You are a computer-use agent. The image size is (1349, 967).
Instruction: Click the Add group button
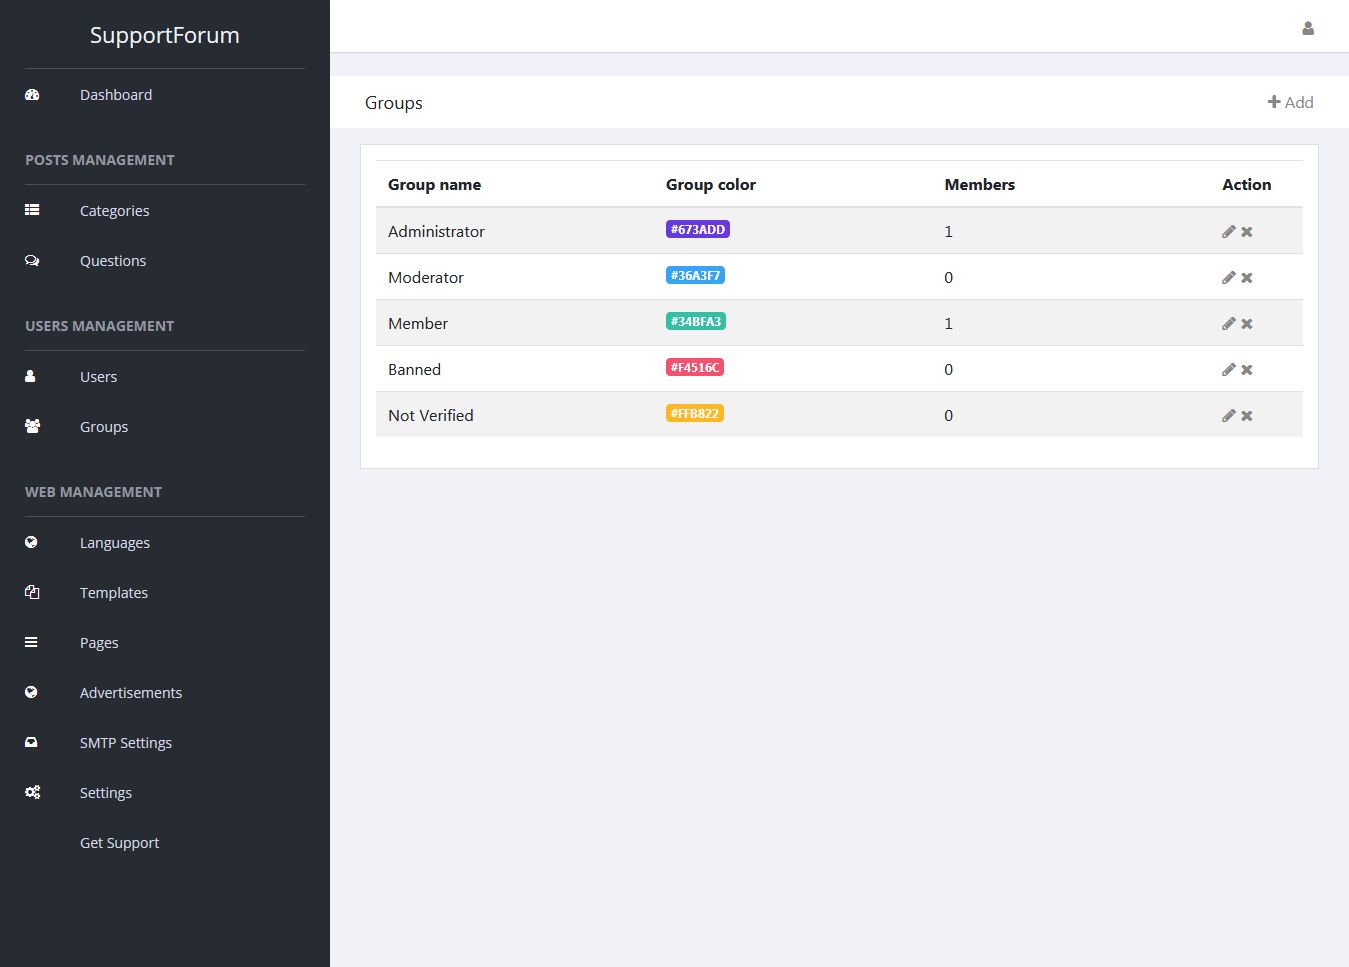[1290, 102]
